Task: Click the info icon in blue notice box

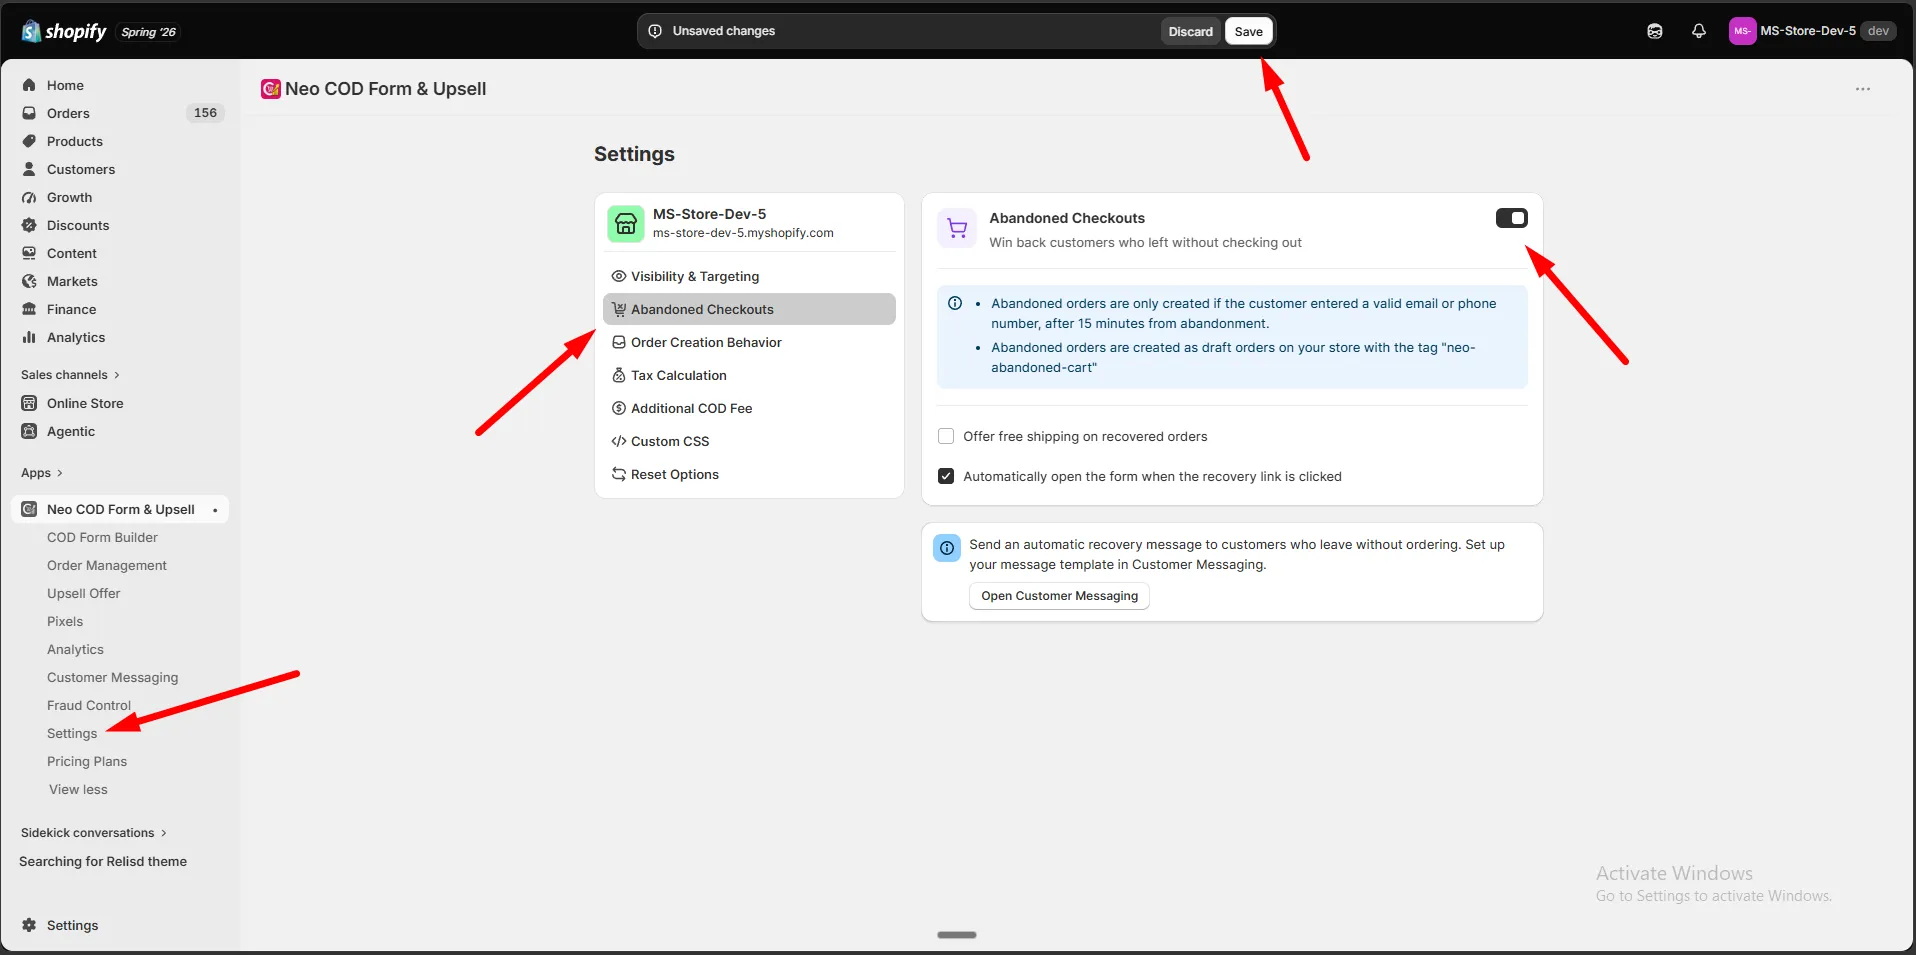Action: 955,303
